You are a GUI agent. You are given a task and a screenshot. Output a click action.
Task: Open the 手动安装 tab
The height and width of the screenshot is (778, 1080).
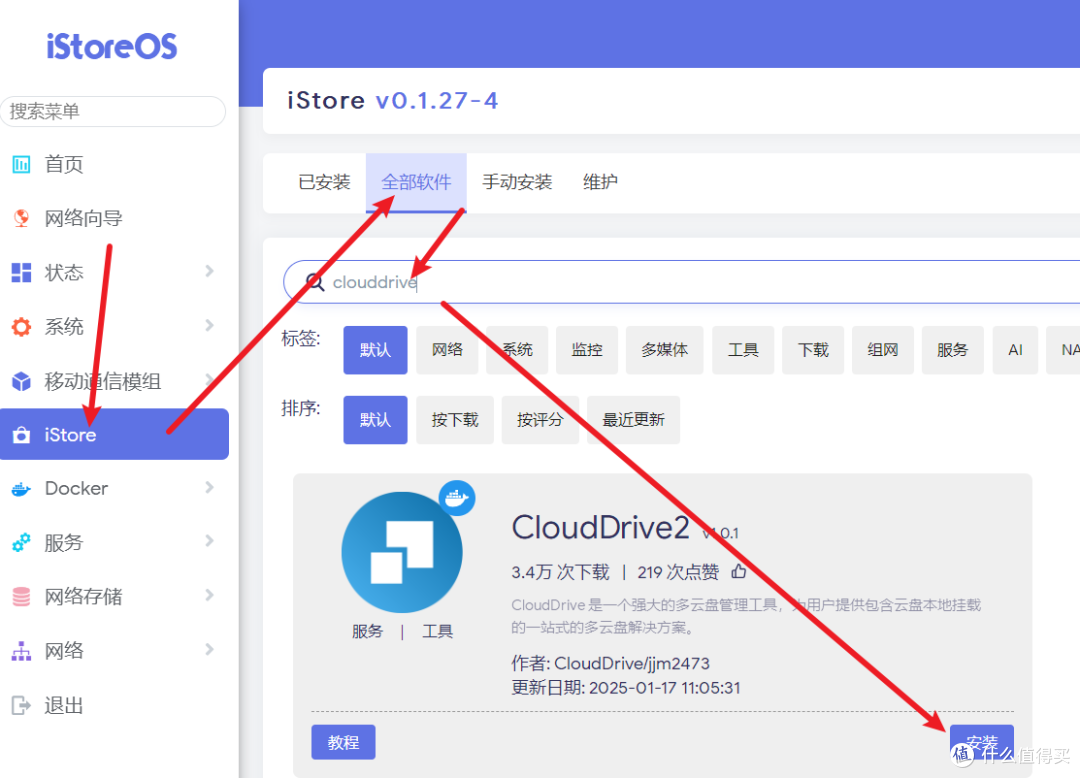517,182
